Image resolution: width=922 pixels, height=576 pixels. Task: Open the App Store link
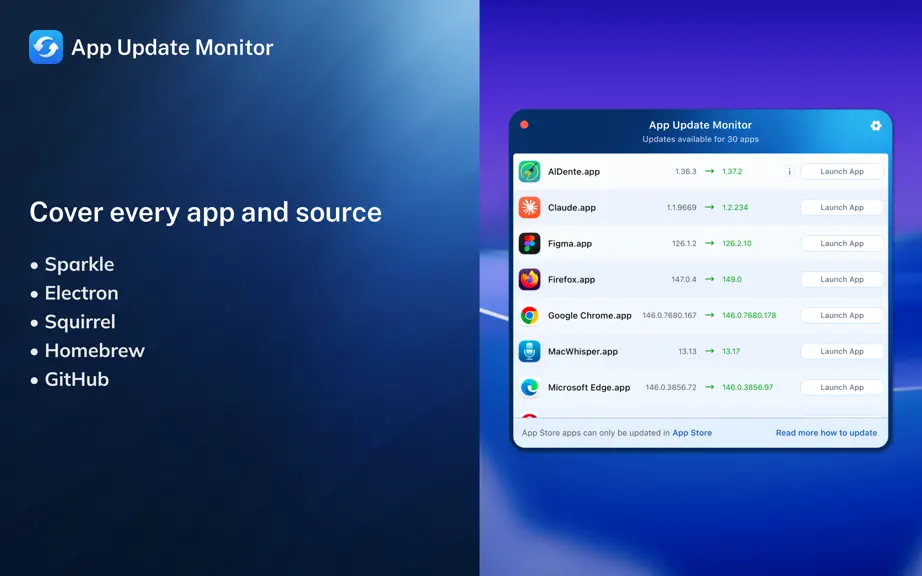pyautogui.click(x=692, y=433)
